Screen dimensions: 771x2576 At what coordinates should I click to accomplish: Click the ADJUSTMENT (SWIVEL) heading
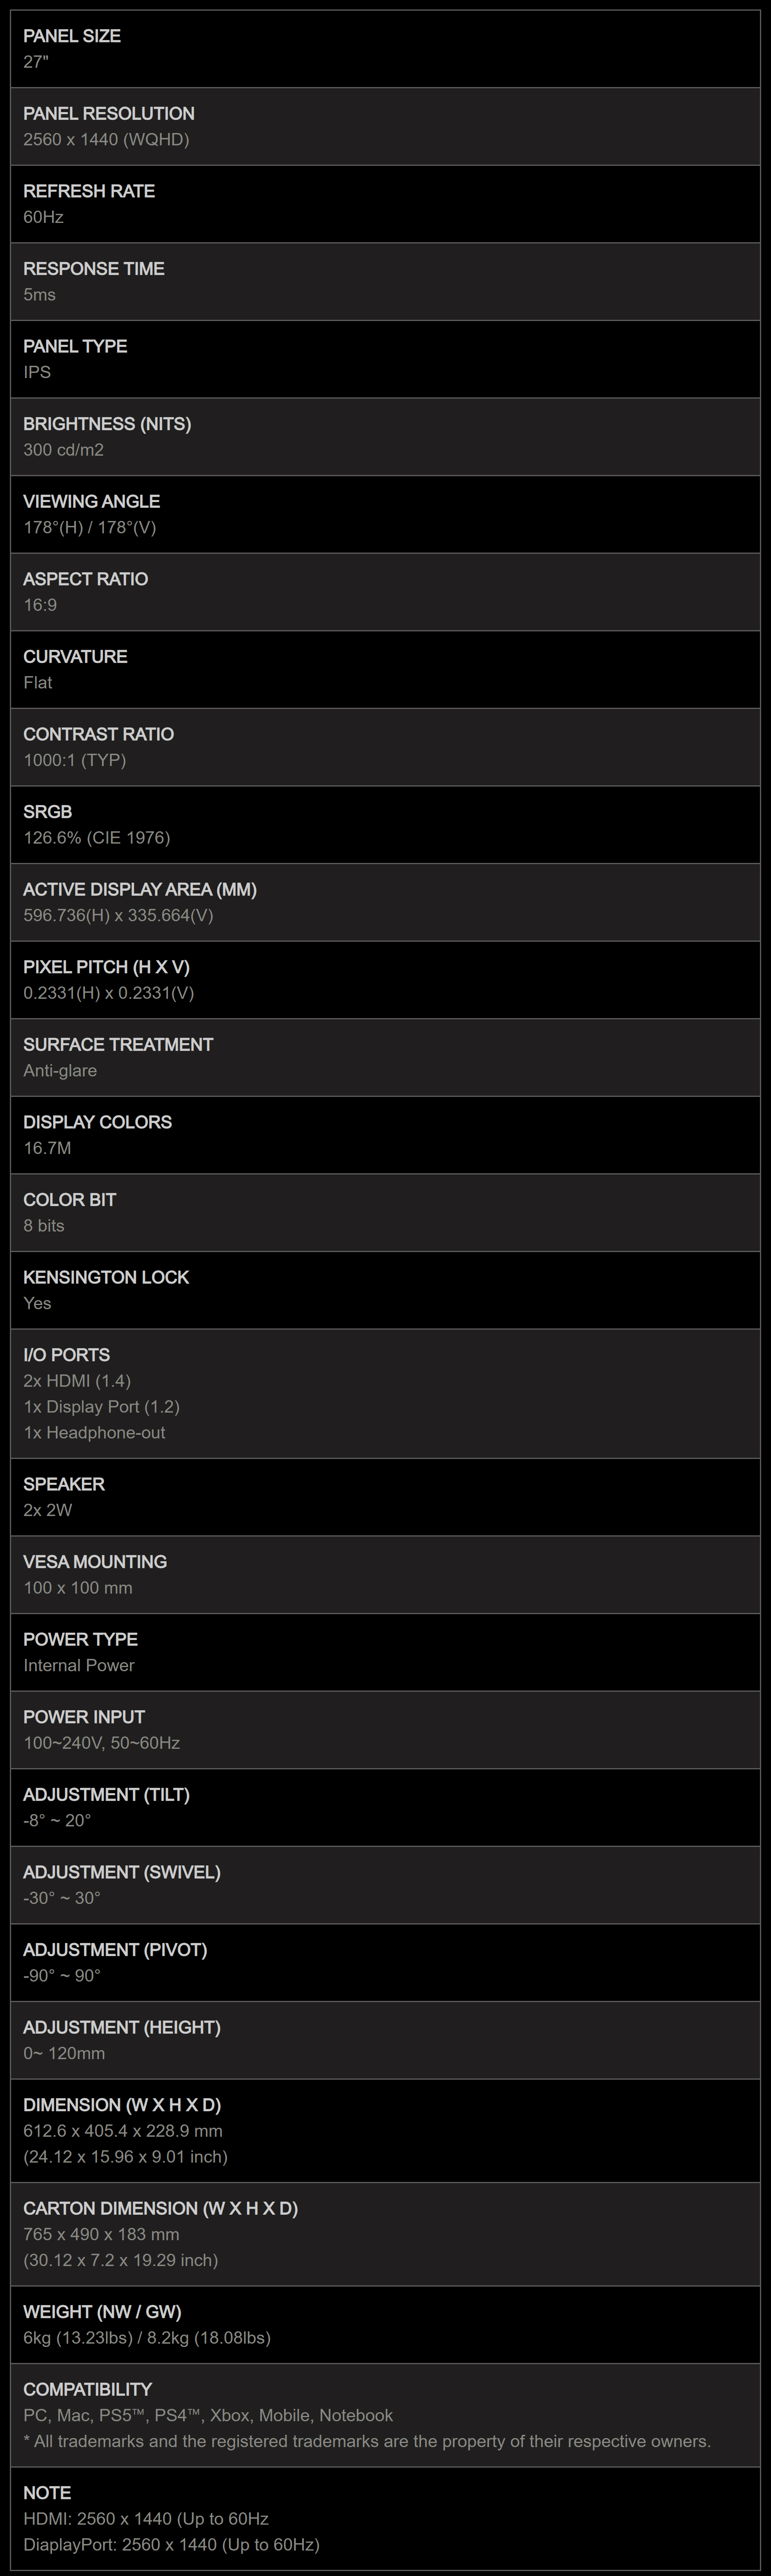coord(122,1872)
